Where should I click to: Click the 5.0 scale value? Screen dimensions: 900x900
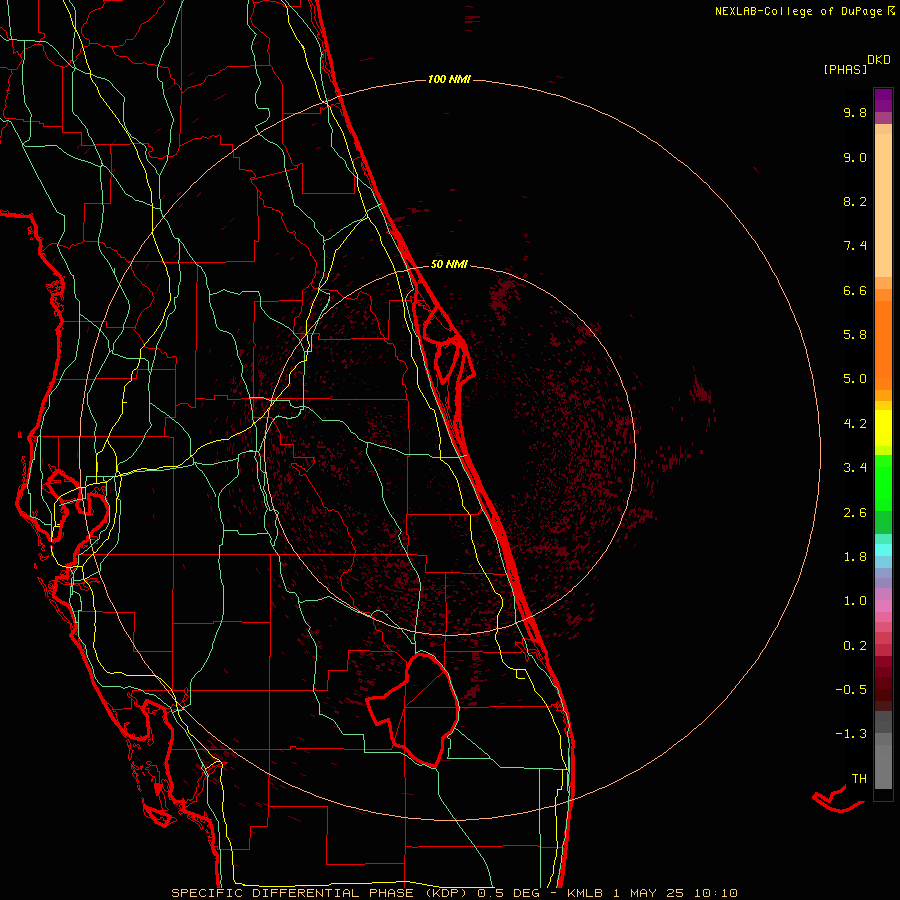[x=855, y=379]
